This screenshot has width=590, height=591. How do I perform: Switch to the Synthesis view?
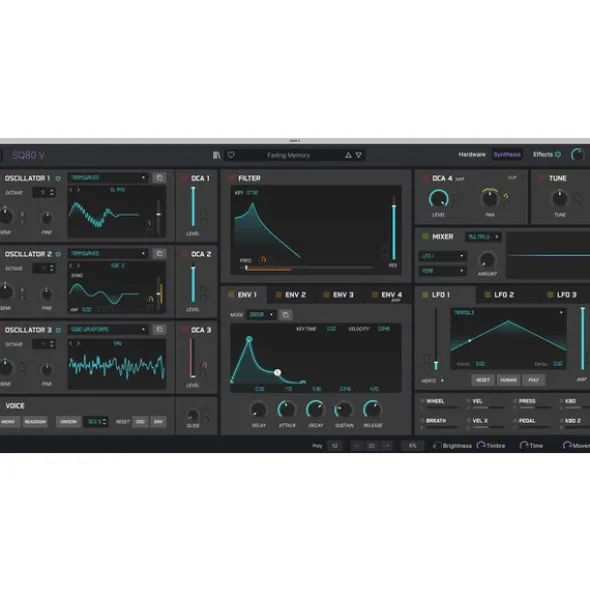pyautogui.click(x=507, y=155)
